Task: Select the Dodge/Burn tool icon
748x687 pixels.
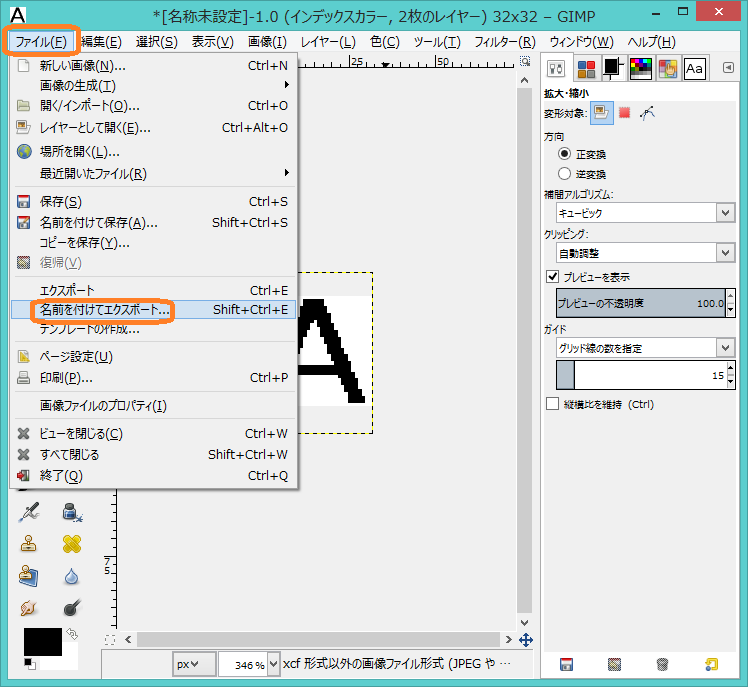Action: click(x=72, y=608)
